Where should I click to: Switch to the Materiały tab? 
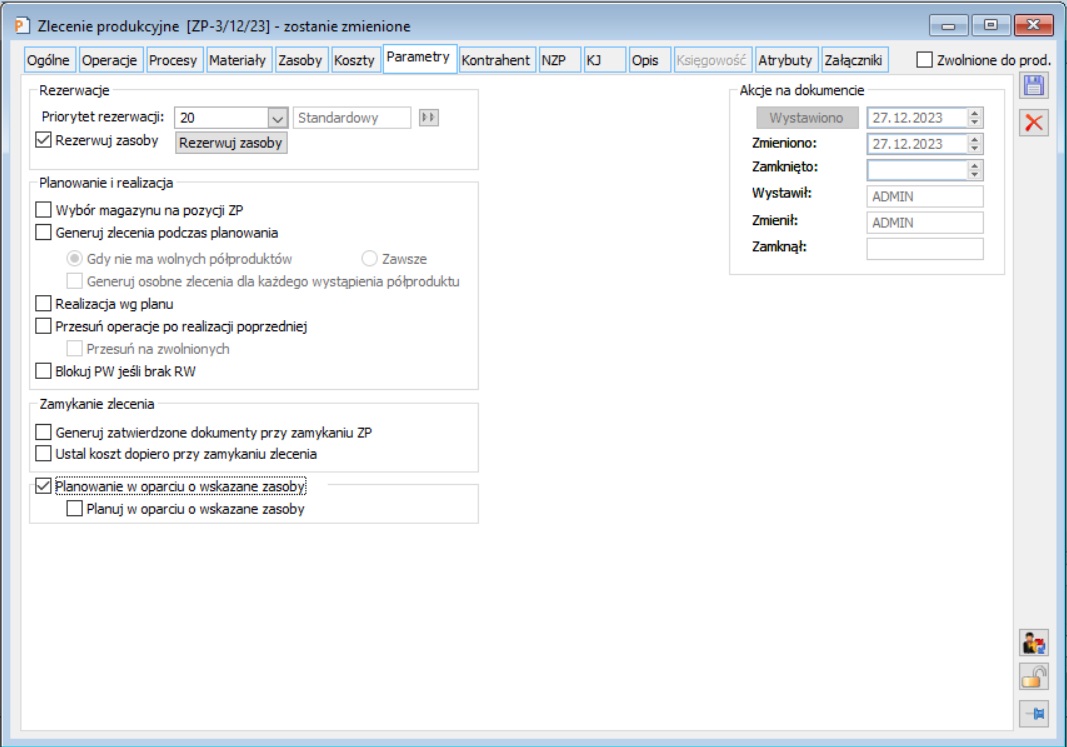pyautogui.click(x=237, y=60)
